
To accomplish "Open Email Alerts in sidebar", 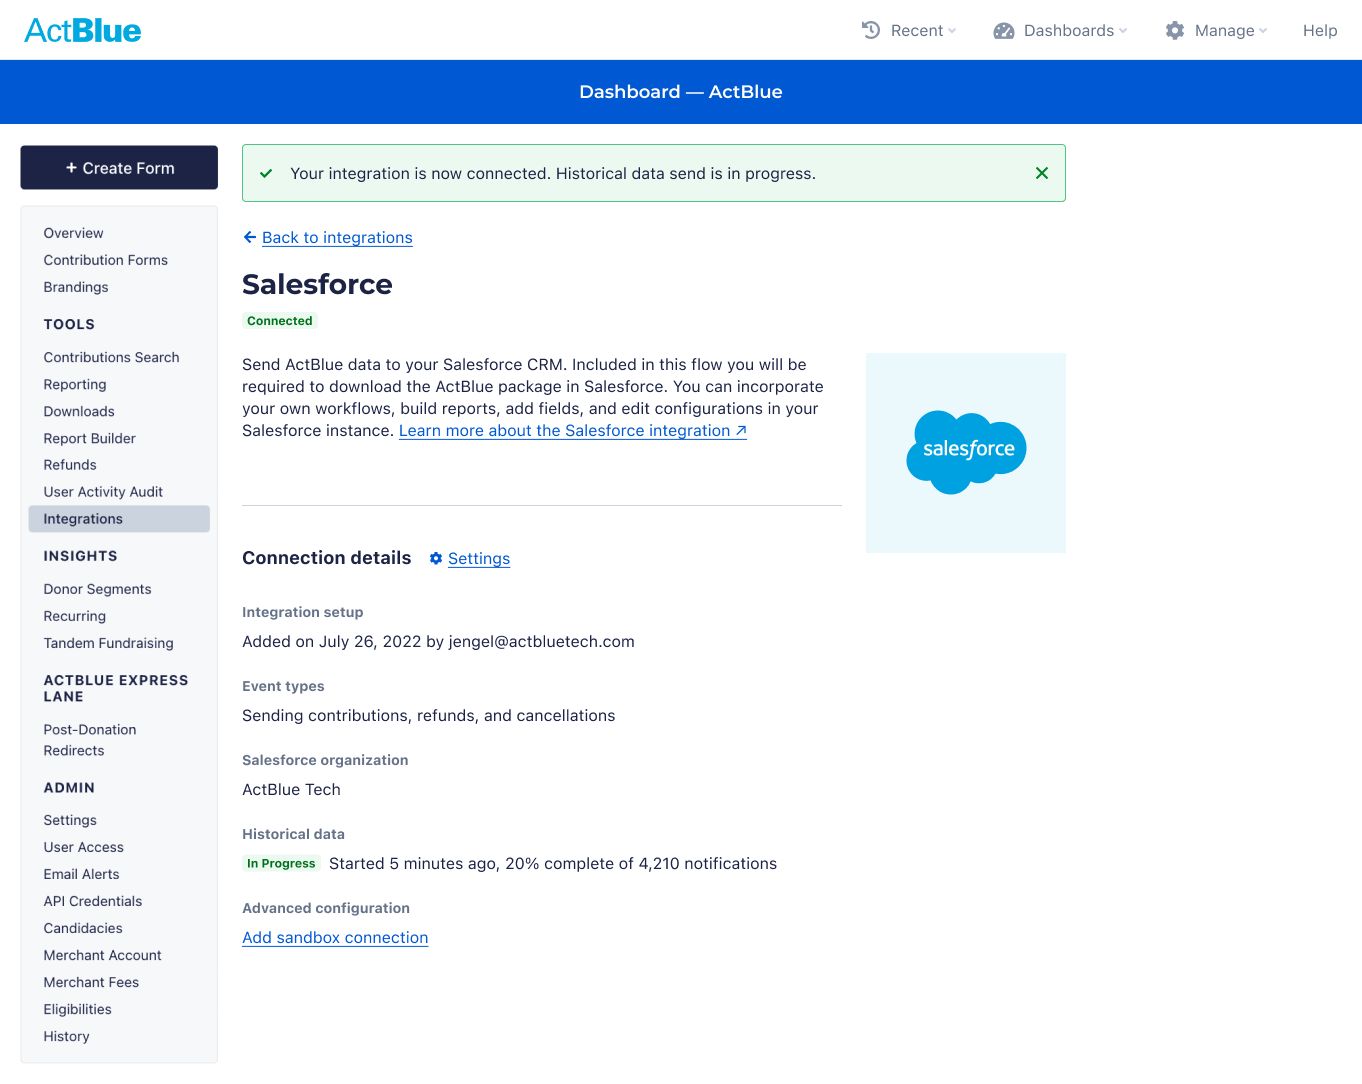I will point(81,874).
